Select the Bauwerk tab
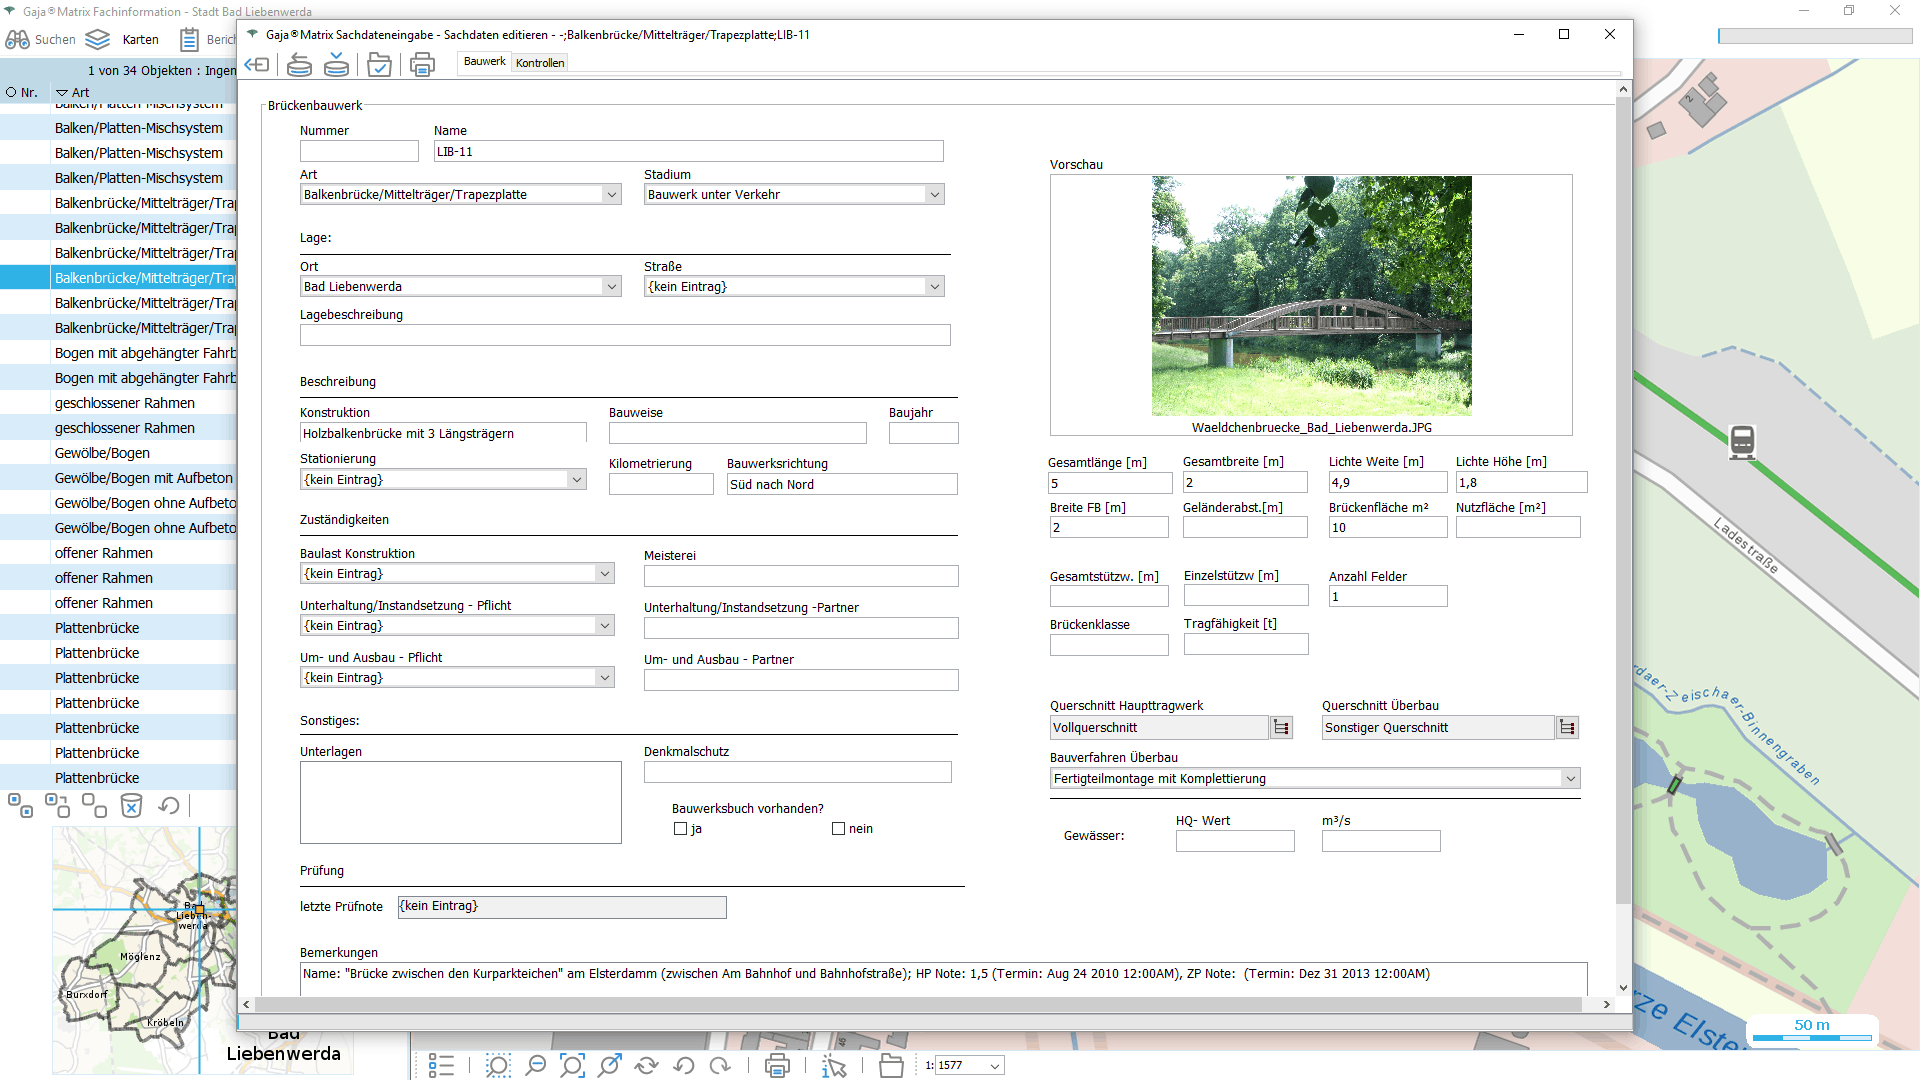Viewport: 1920px width, 1080px height. click(x=485, y=62)
